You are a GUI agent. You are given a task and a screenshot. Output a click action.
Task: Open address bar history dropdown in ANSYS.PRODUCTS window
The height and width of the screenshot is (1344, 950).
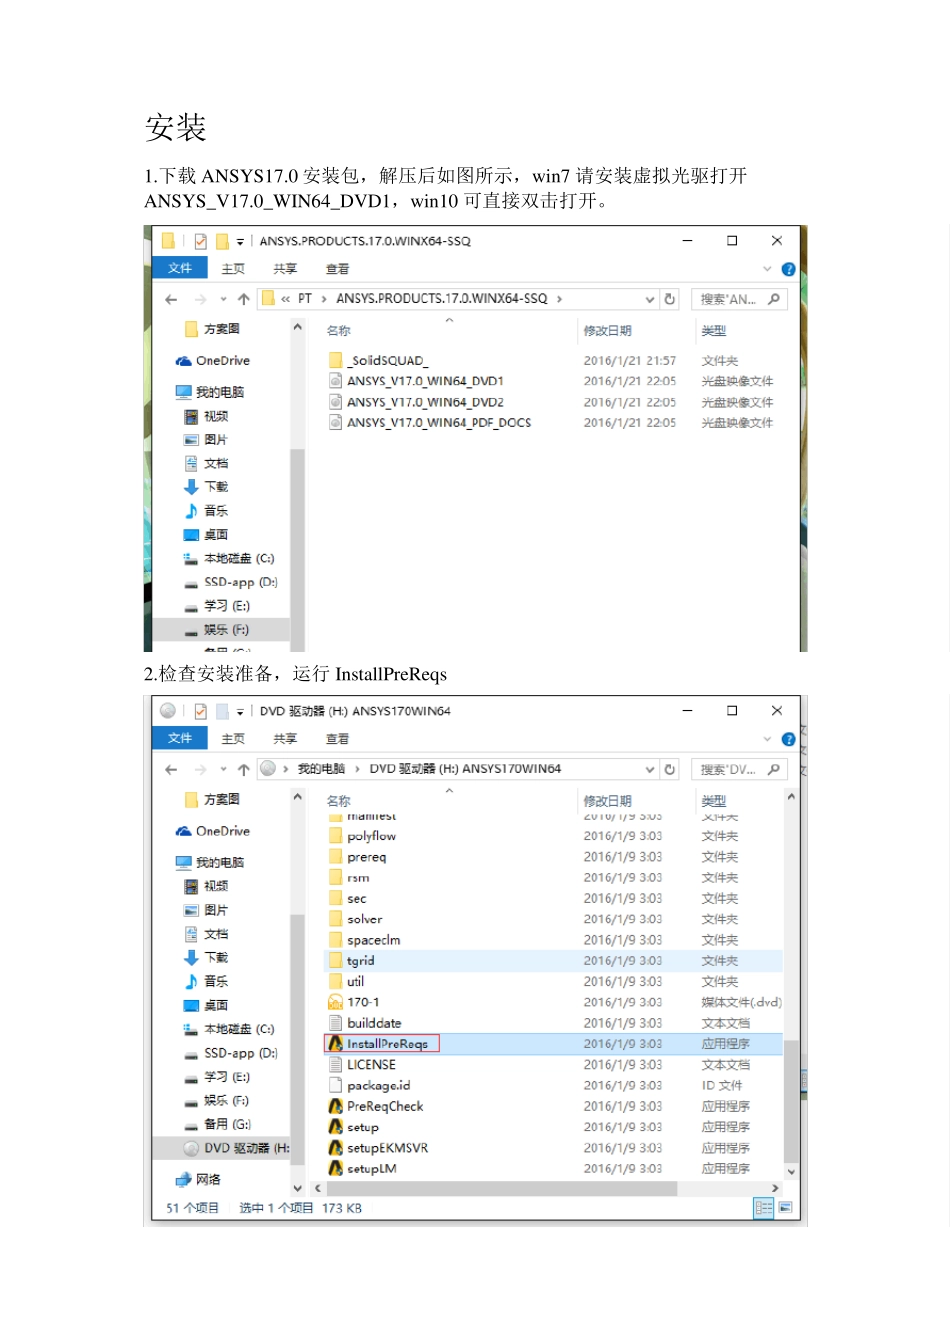point(650,299)
